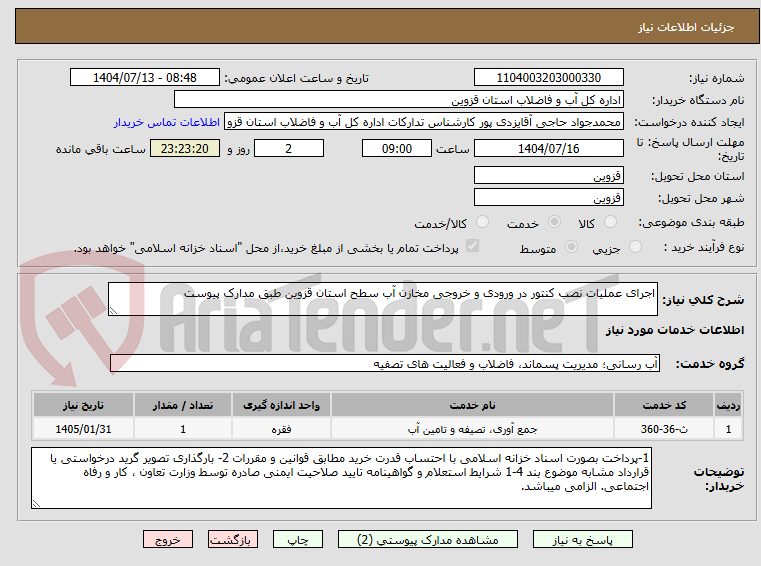Select the متوسط purchase type radio
The image size is (761, 566).
click(572, 247)
